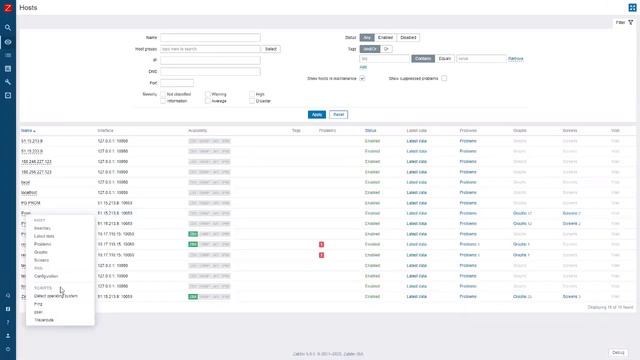Click the Remove tag link
Viewport: 640px width, 360px height.
tap(516, 59)
